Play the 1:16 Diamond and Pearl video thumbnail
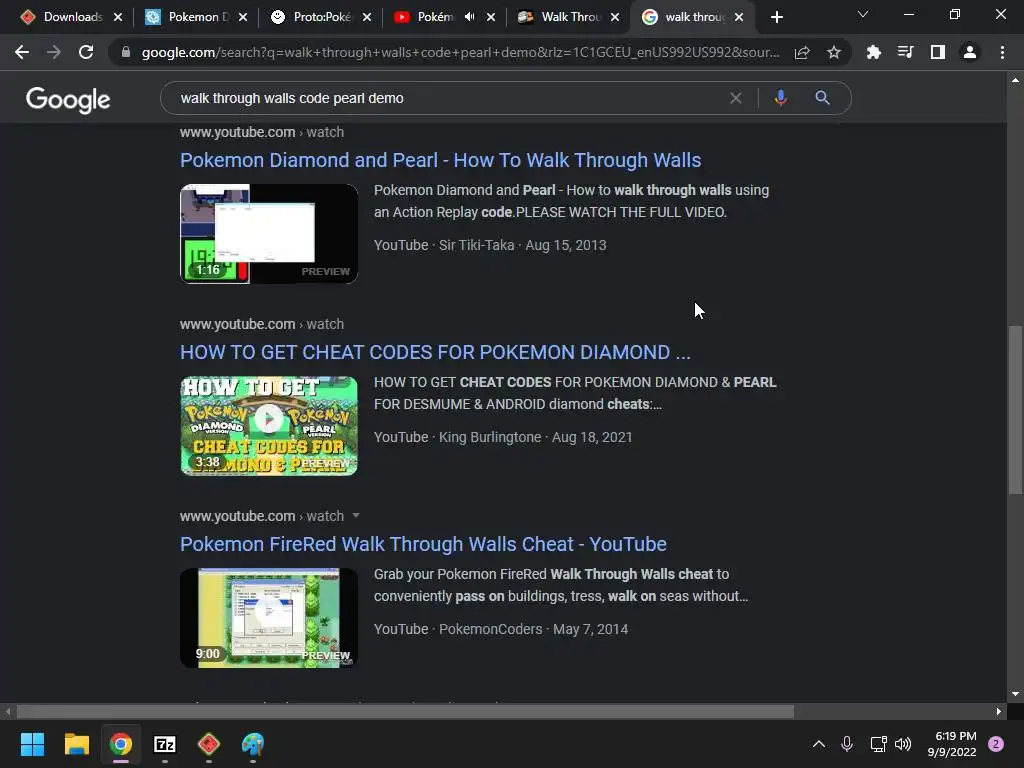Image resolution: width=1024 pixels, height=768 pixels. click(269, 234)
